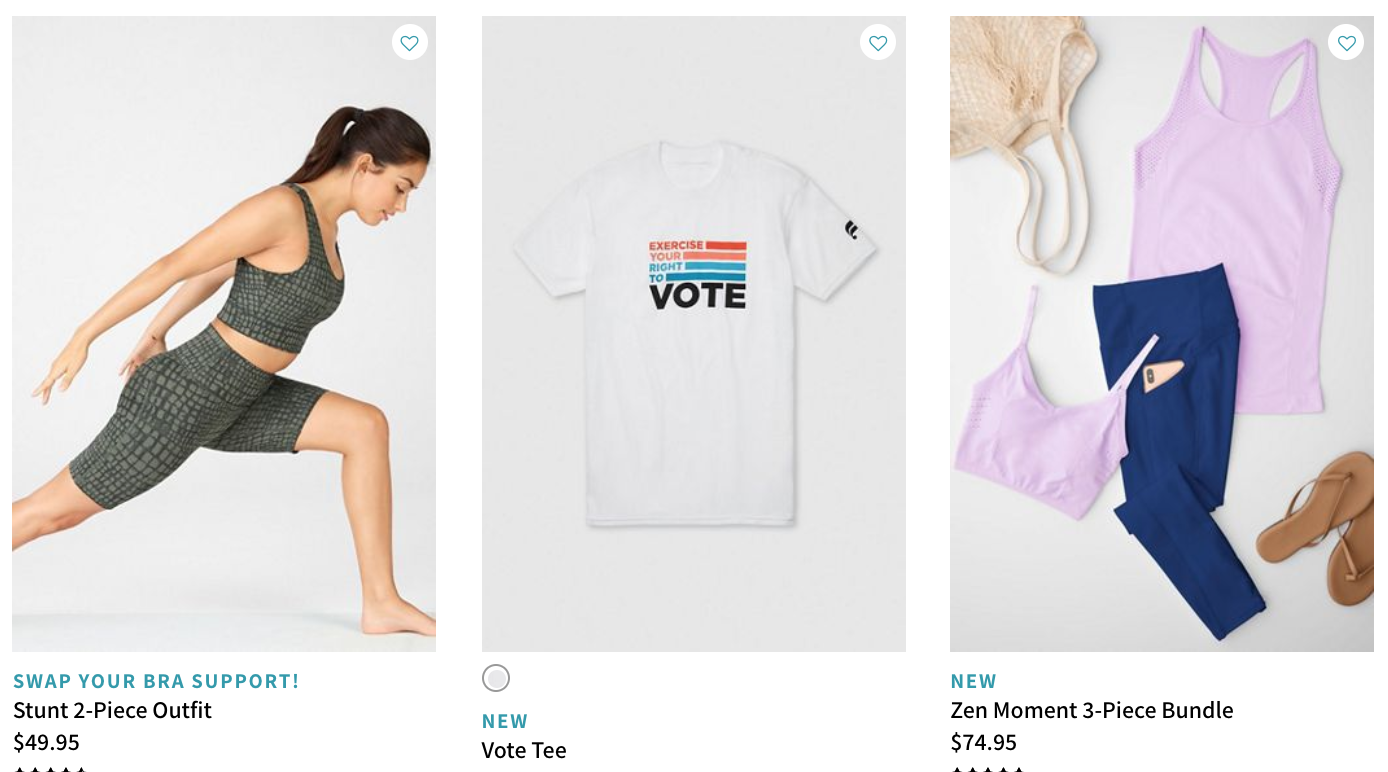Open the Stunt 2-Piece Outfit product page
Screen dimensions: 1388x772
click(x=112, y=711)
